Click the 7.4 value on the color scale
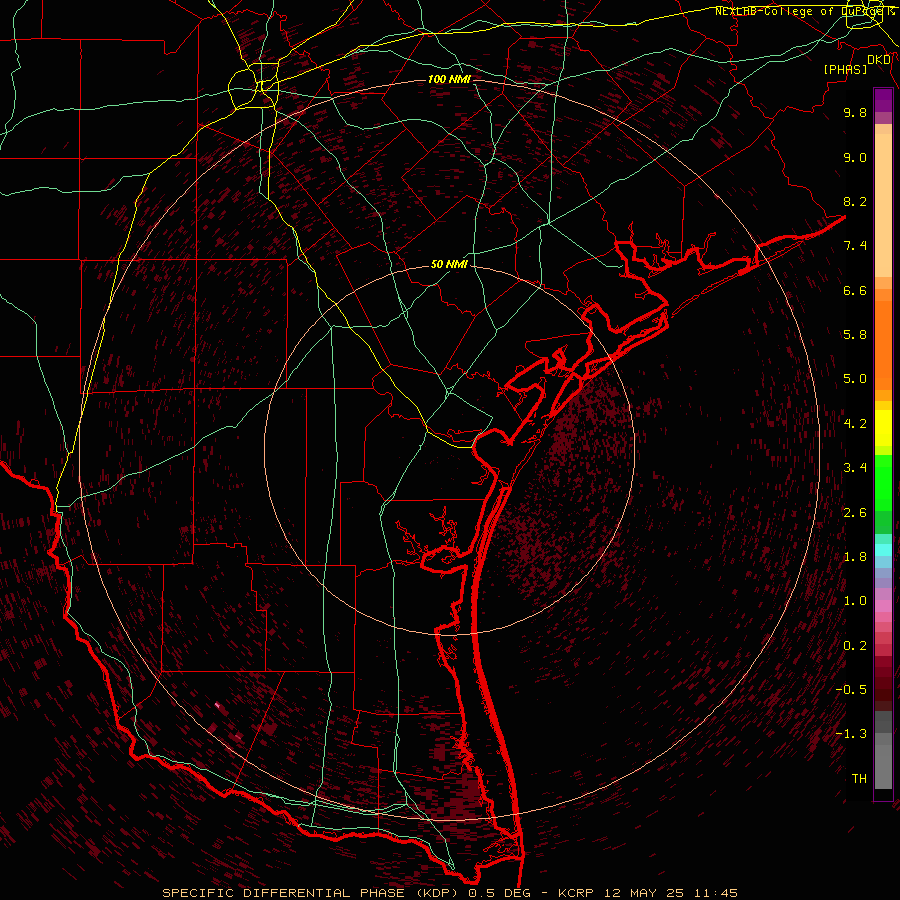This screenshot has height=900, width=900. pyautogui.click(x=855, y=246)
